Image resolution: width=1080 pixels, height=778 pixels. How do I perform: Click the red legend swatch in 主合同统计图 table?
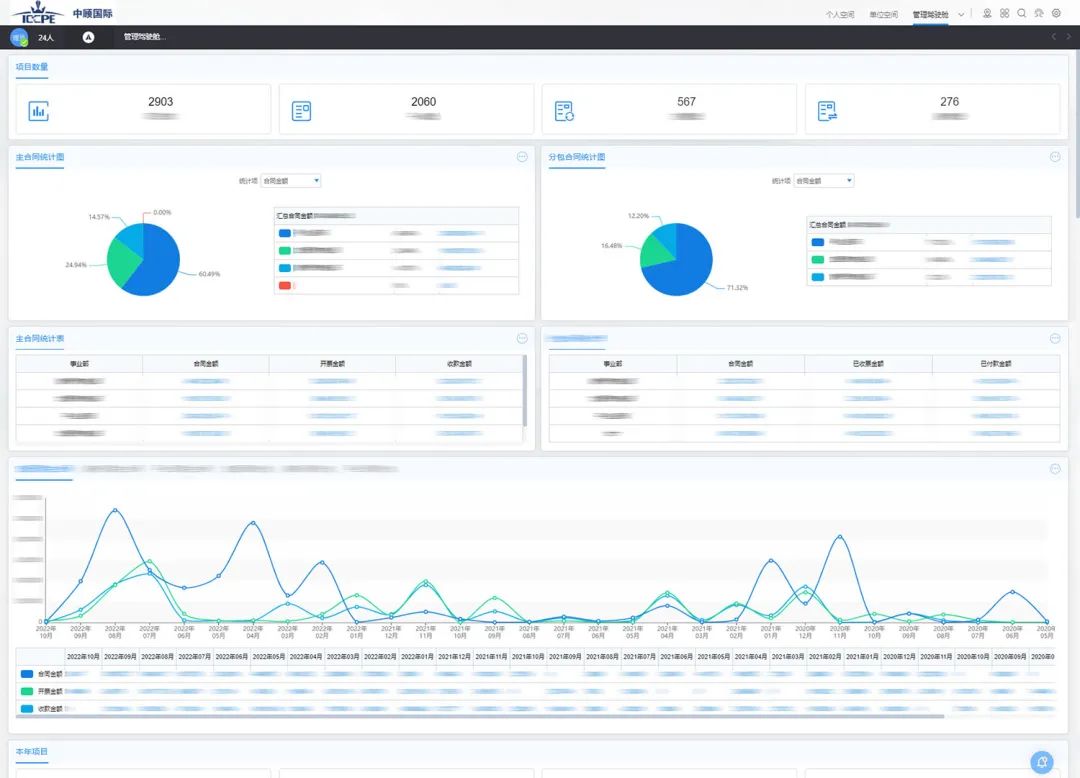point(284,285)
